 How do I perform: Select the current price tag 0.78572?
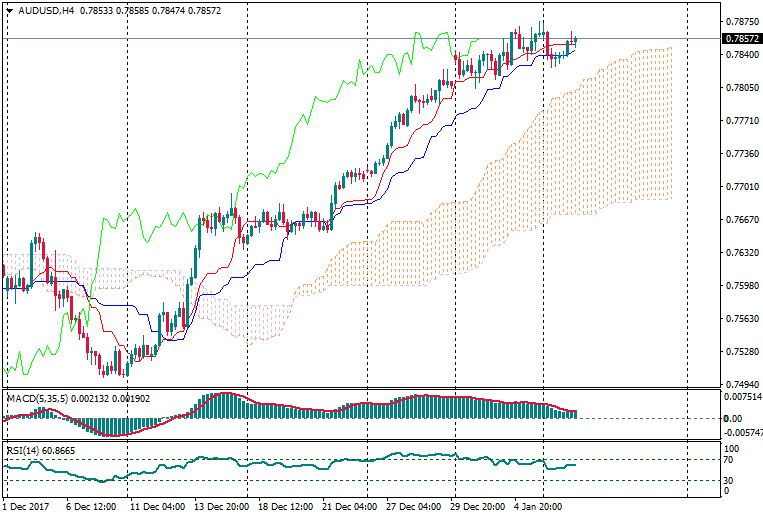tap(740, 38)
